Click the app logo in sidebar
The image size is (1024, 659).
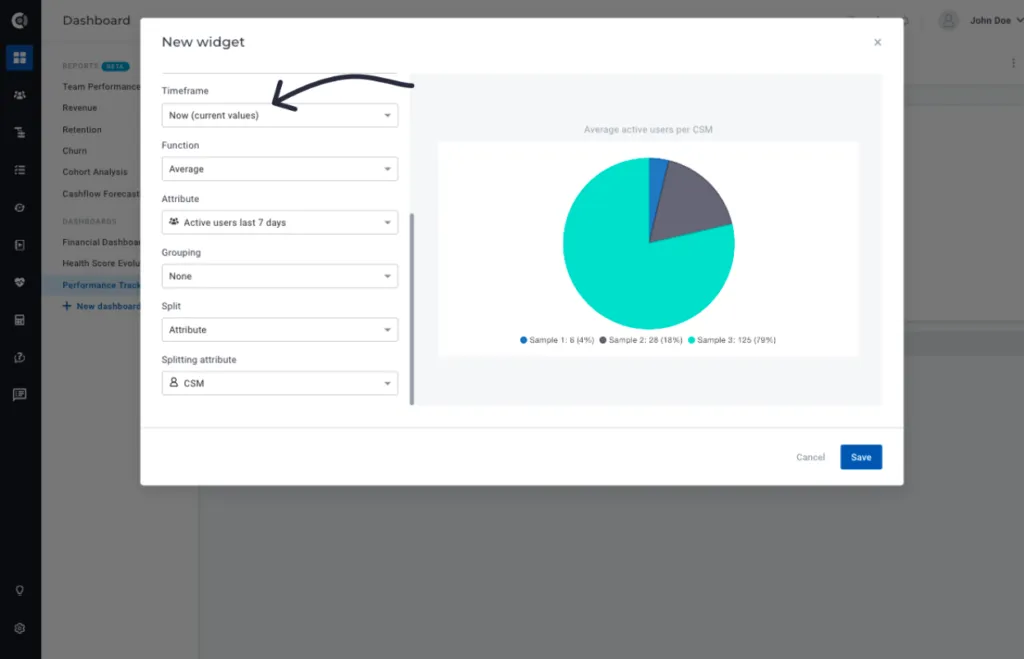[20, 20]
